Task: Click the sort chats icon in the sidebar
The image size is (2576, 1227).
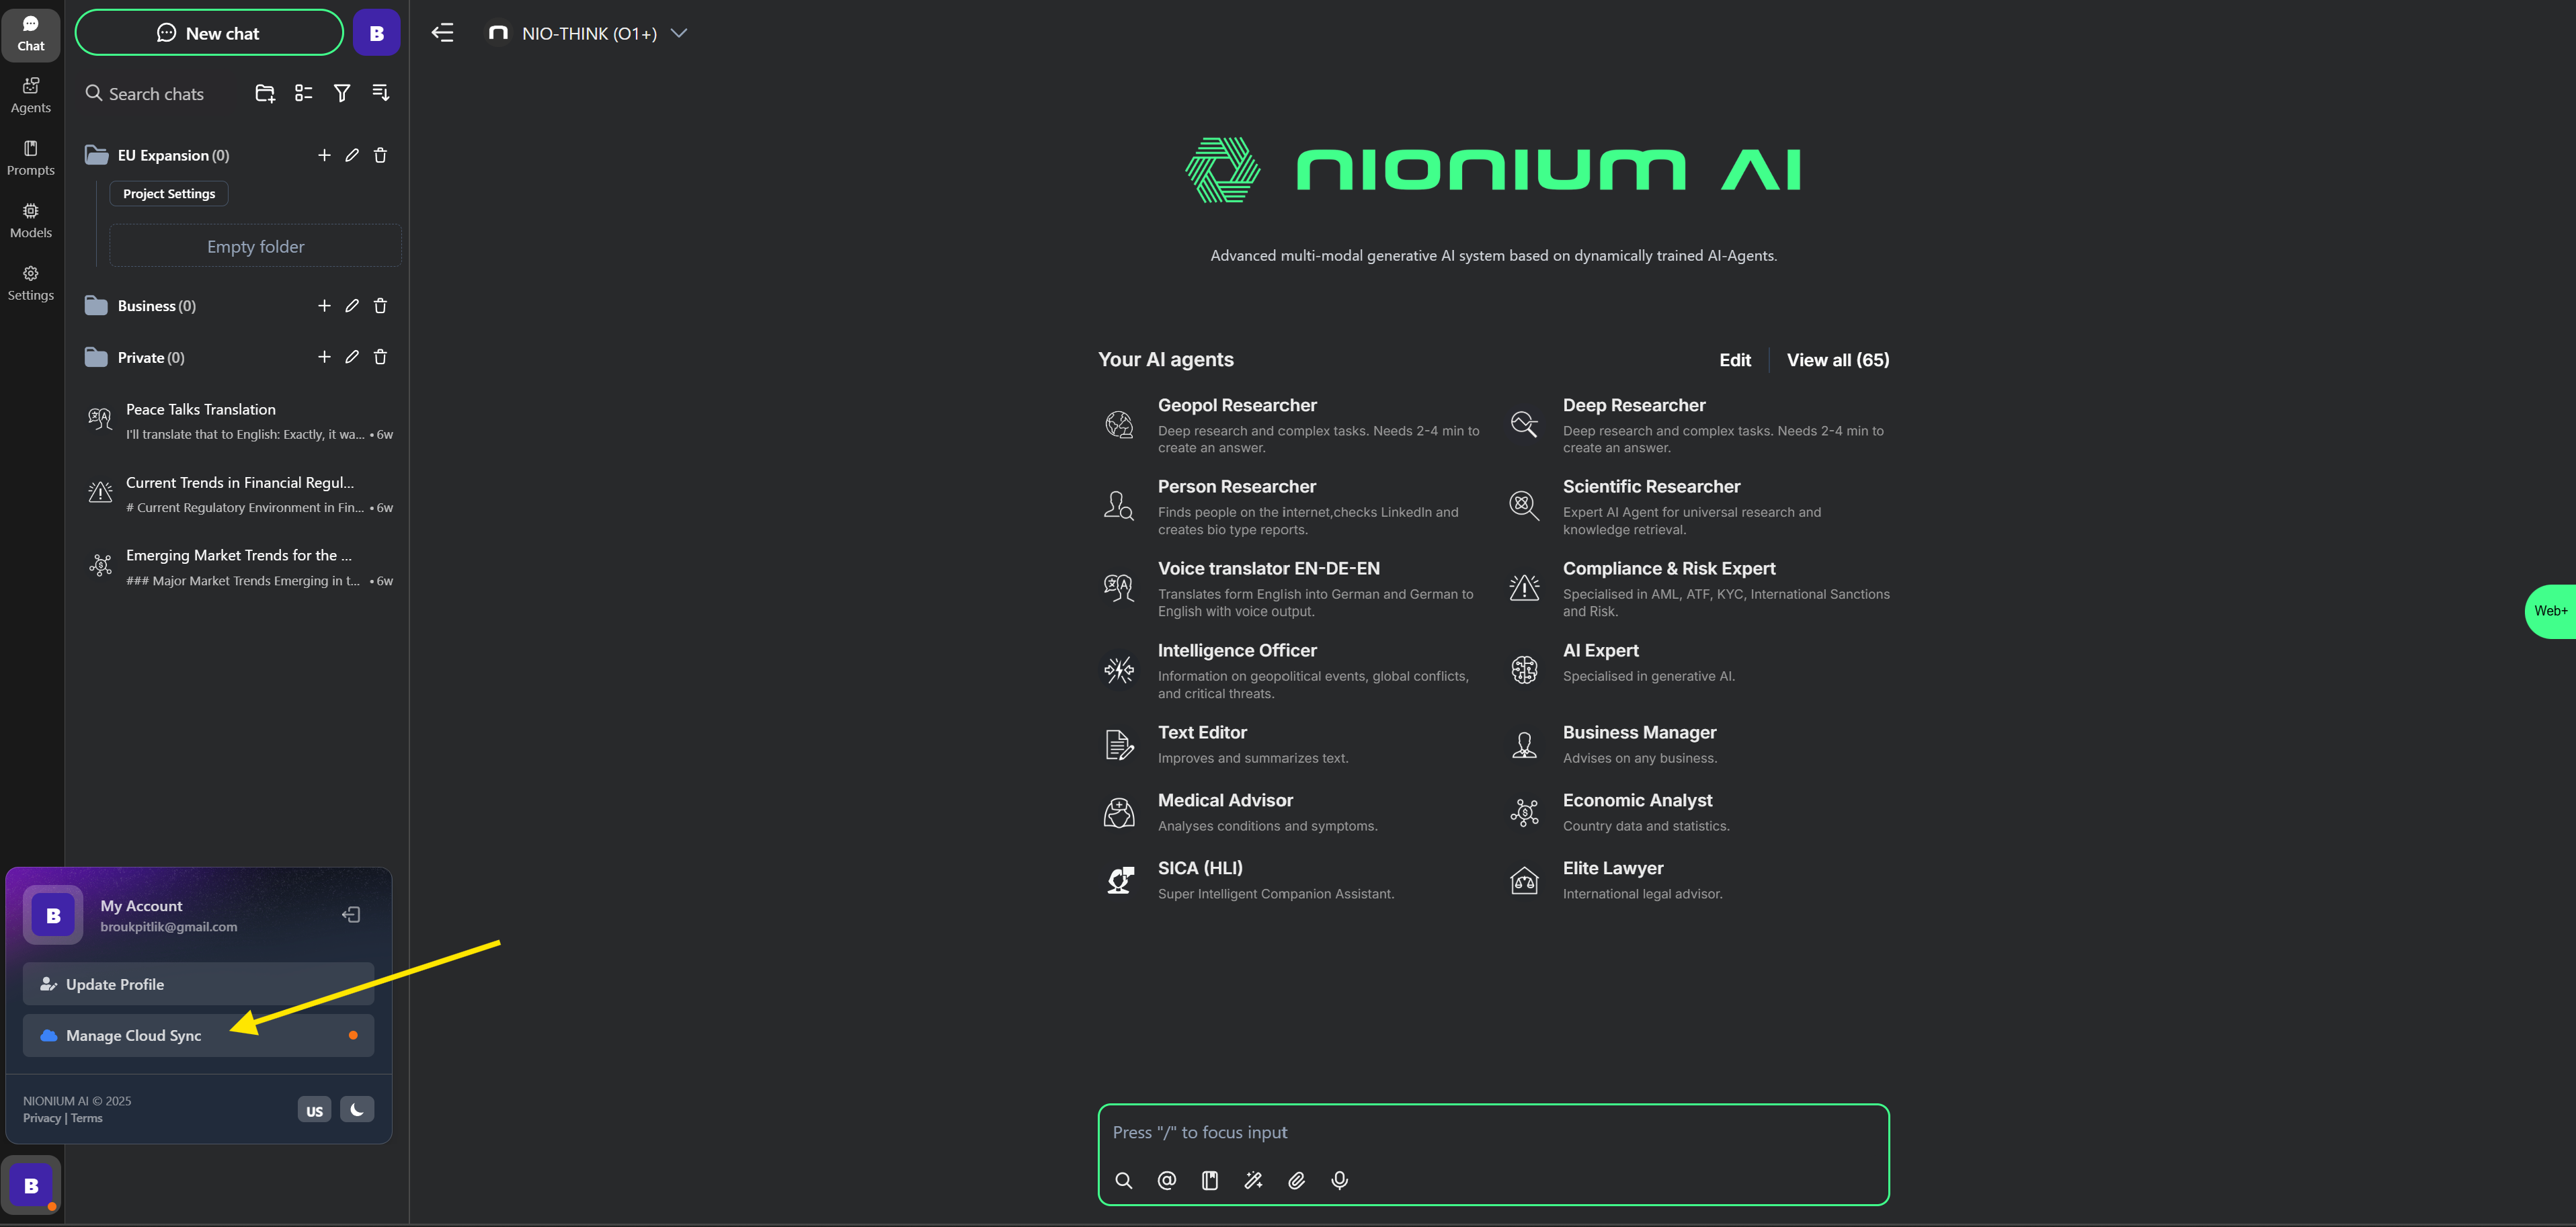Action: pos(380,92)
